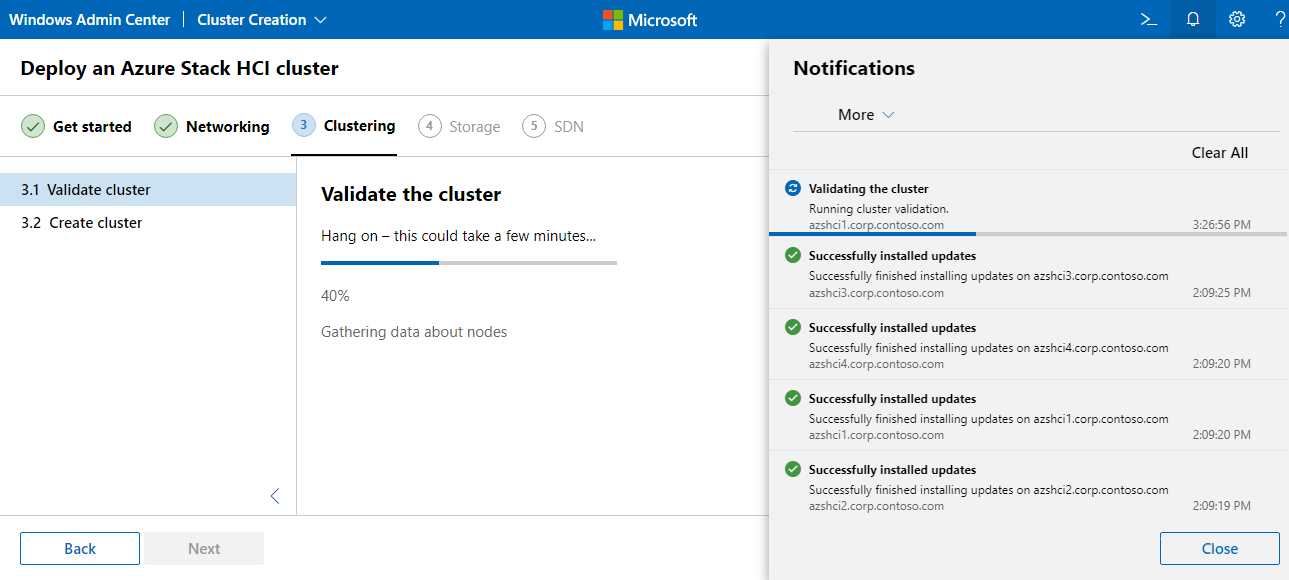Viewport: 1289px width, 580px height.
Task: Click Hang on this could take minutes text
Action: (458, 236)
